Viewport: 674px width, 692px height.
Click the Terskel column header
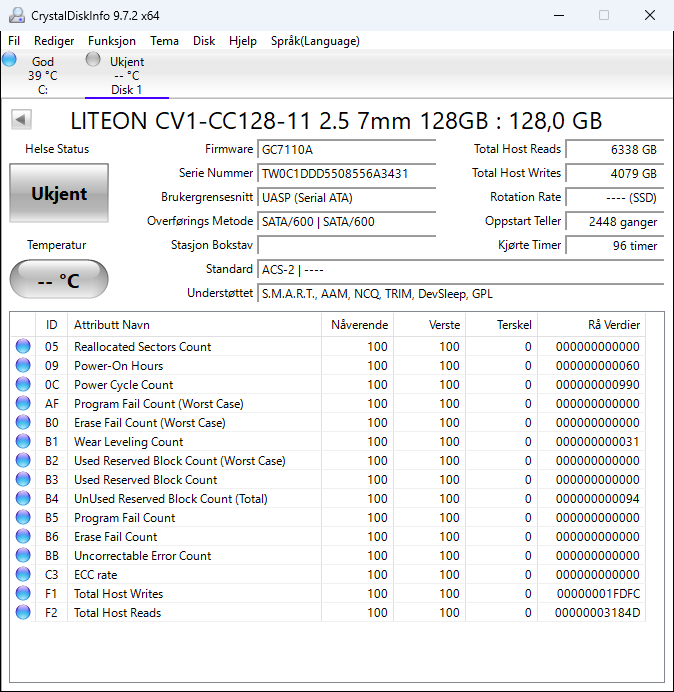pos(501,325)
